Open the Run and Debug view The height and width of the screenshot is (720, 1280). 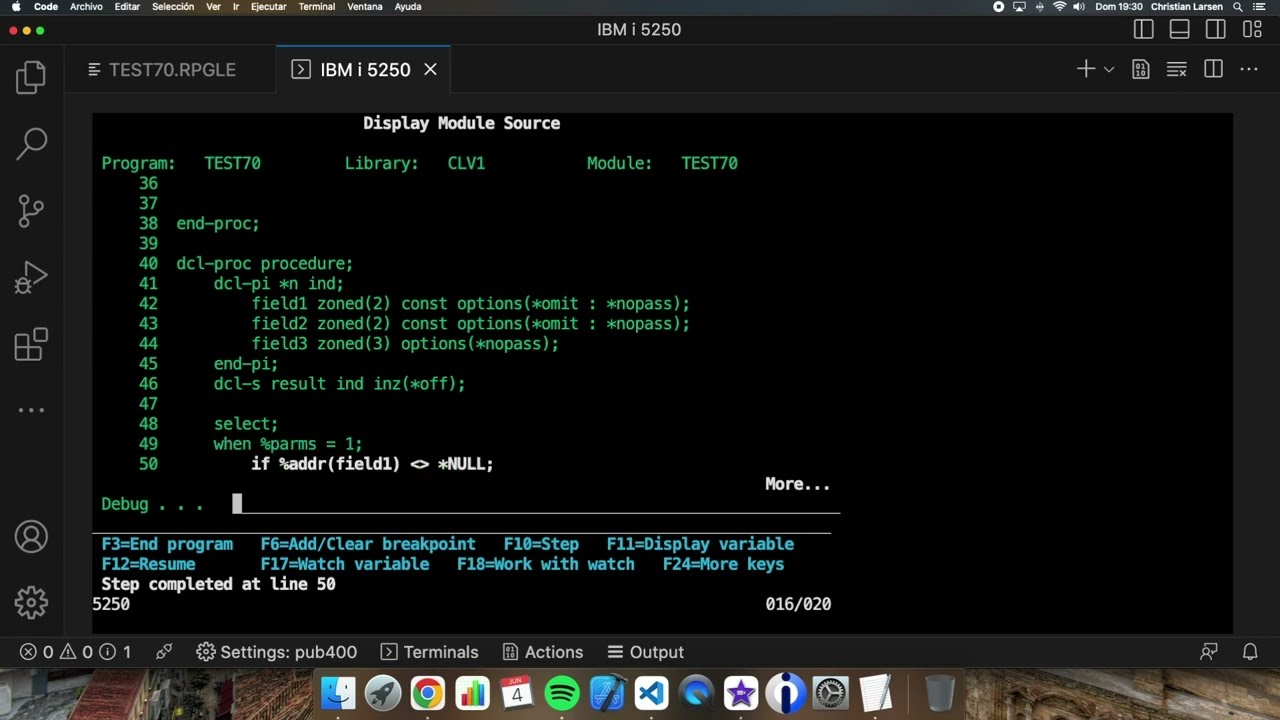[x=31, y=277]
